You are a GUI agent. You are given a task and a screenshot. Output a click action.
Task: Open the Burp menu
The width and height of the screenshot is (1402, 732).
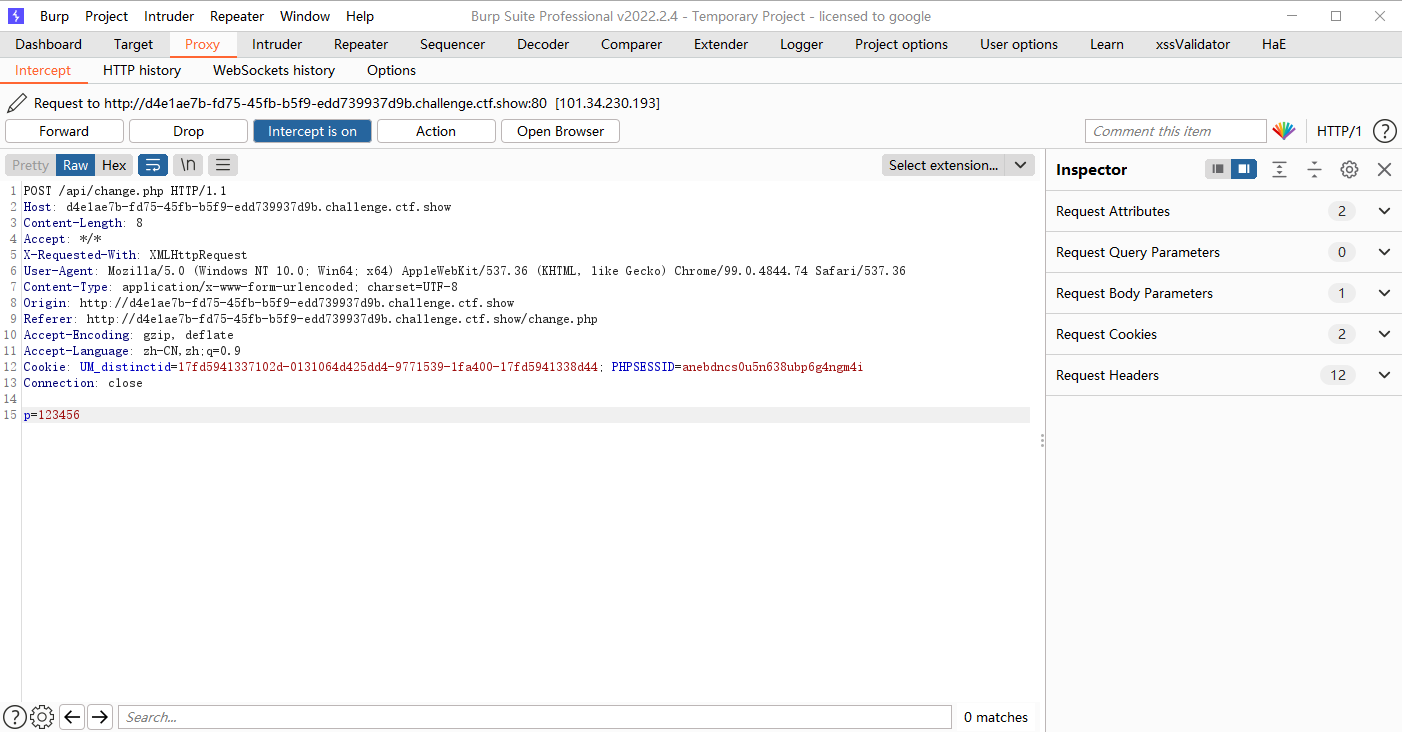(x=54, y=16)
